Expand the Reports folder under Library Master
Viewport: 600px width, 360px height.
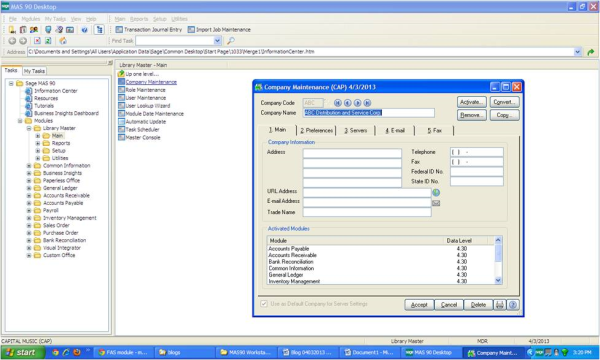coord(38,143)
